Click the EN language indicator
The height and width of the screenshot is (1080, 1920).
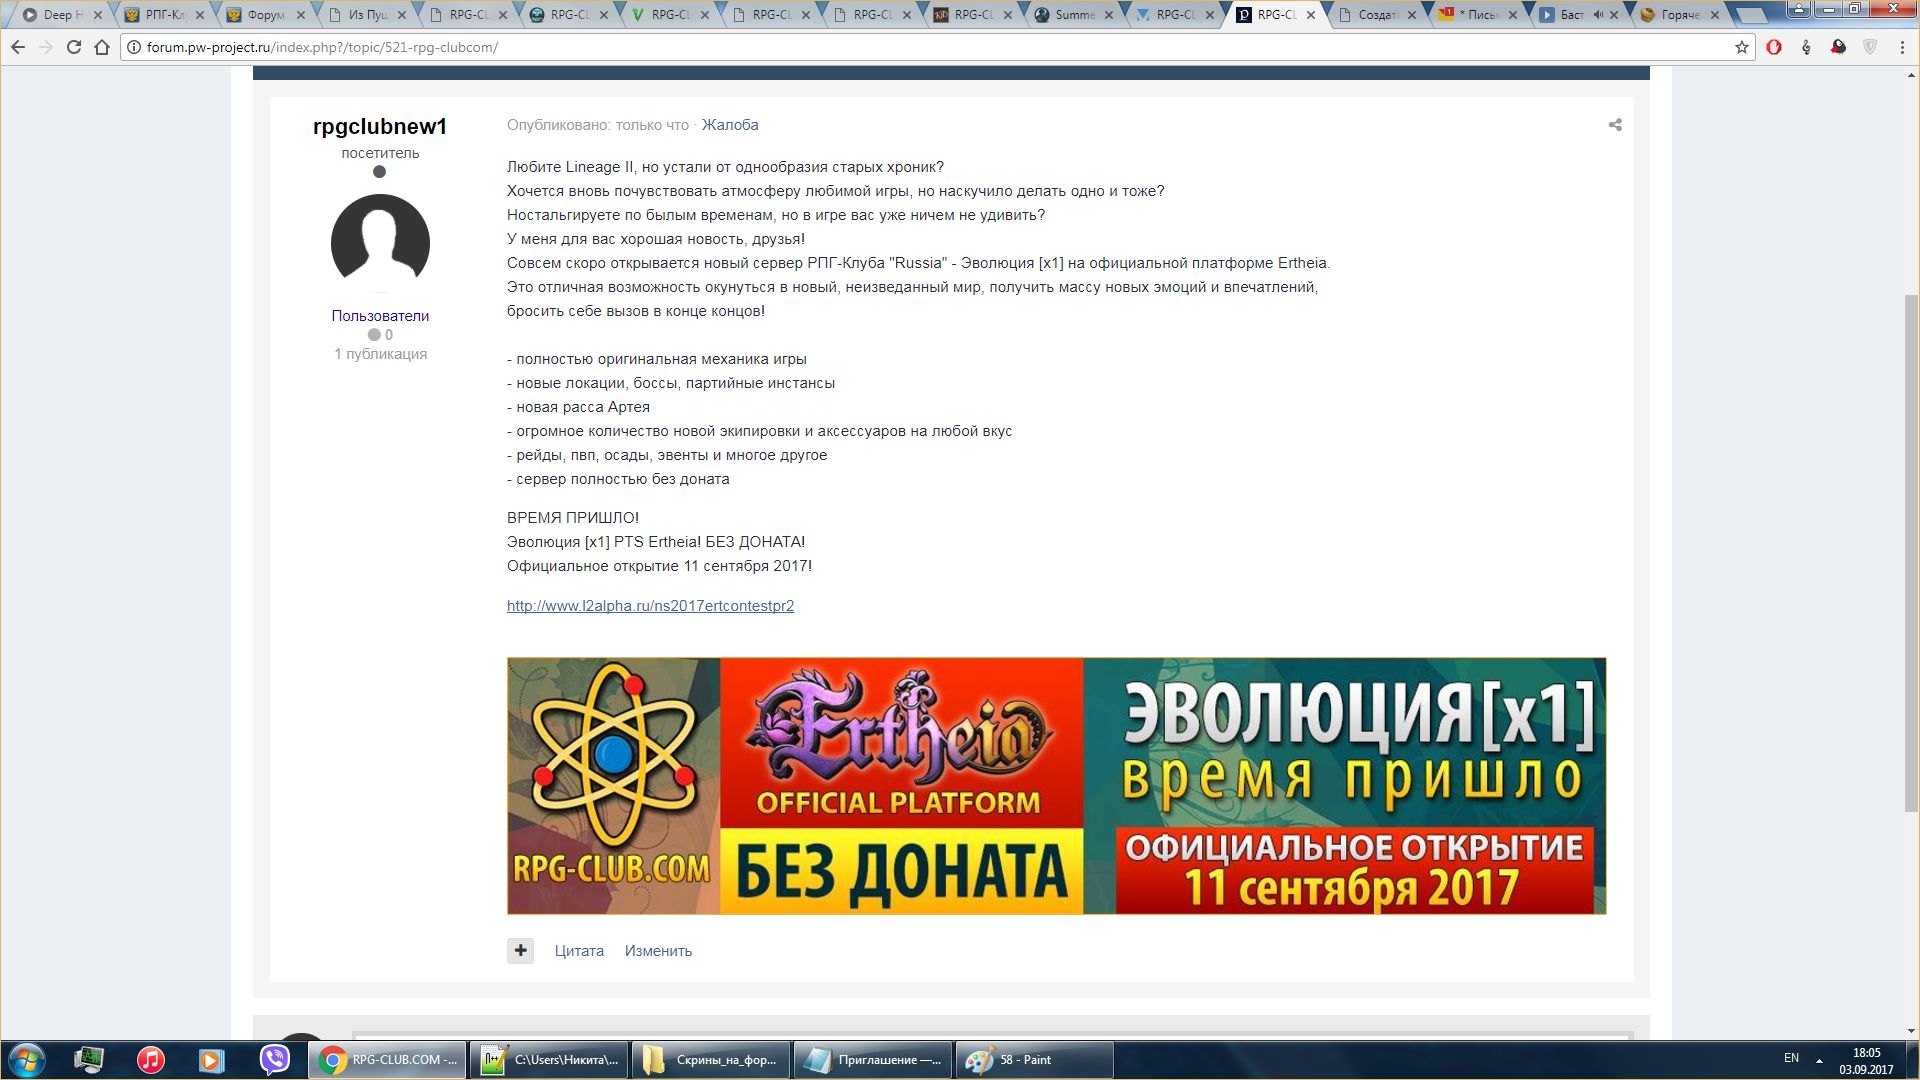coord(1791,1058)
